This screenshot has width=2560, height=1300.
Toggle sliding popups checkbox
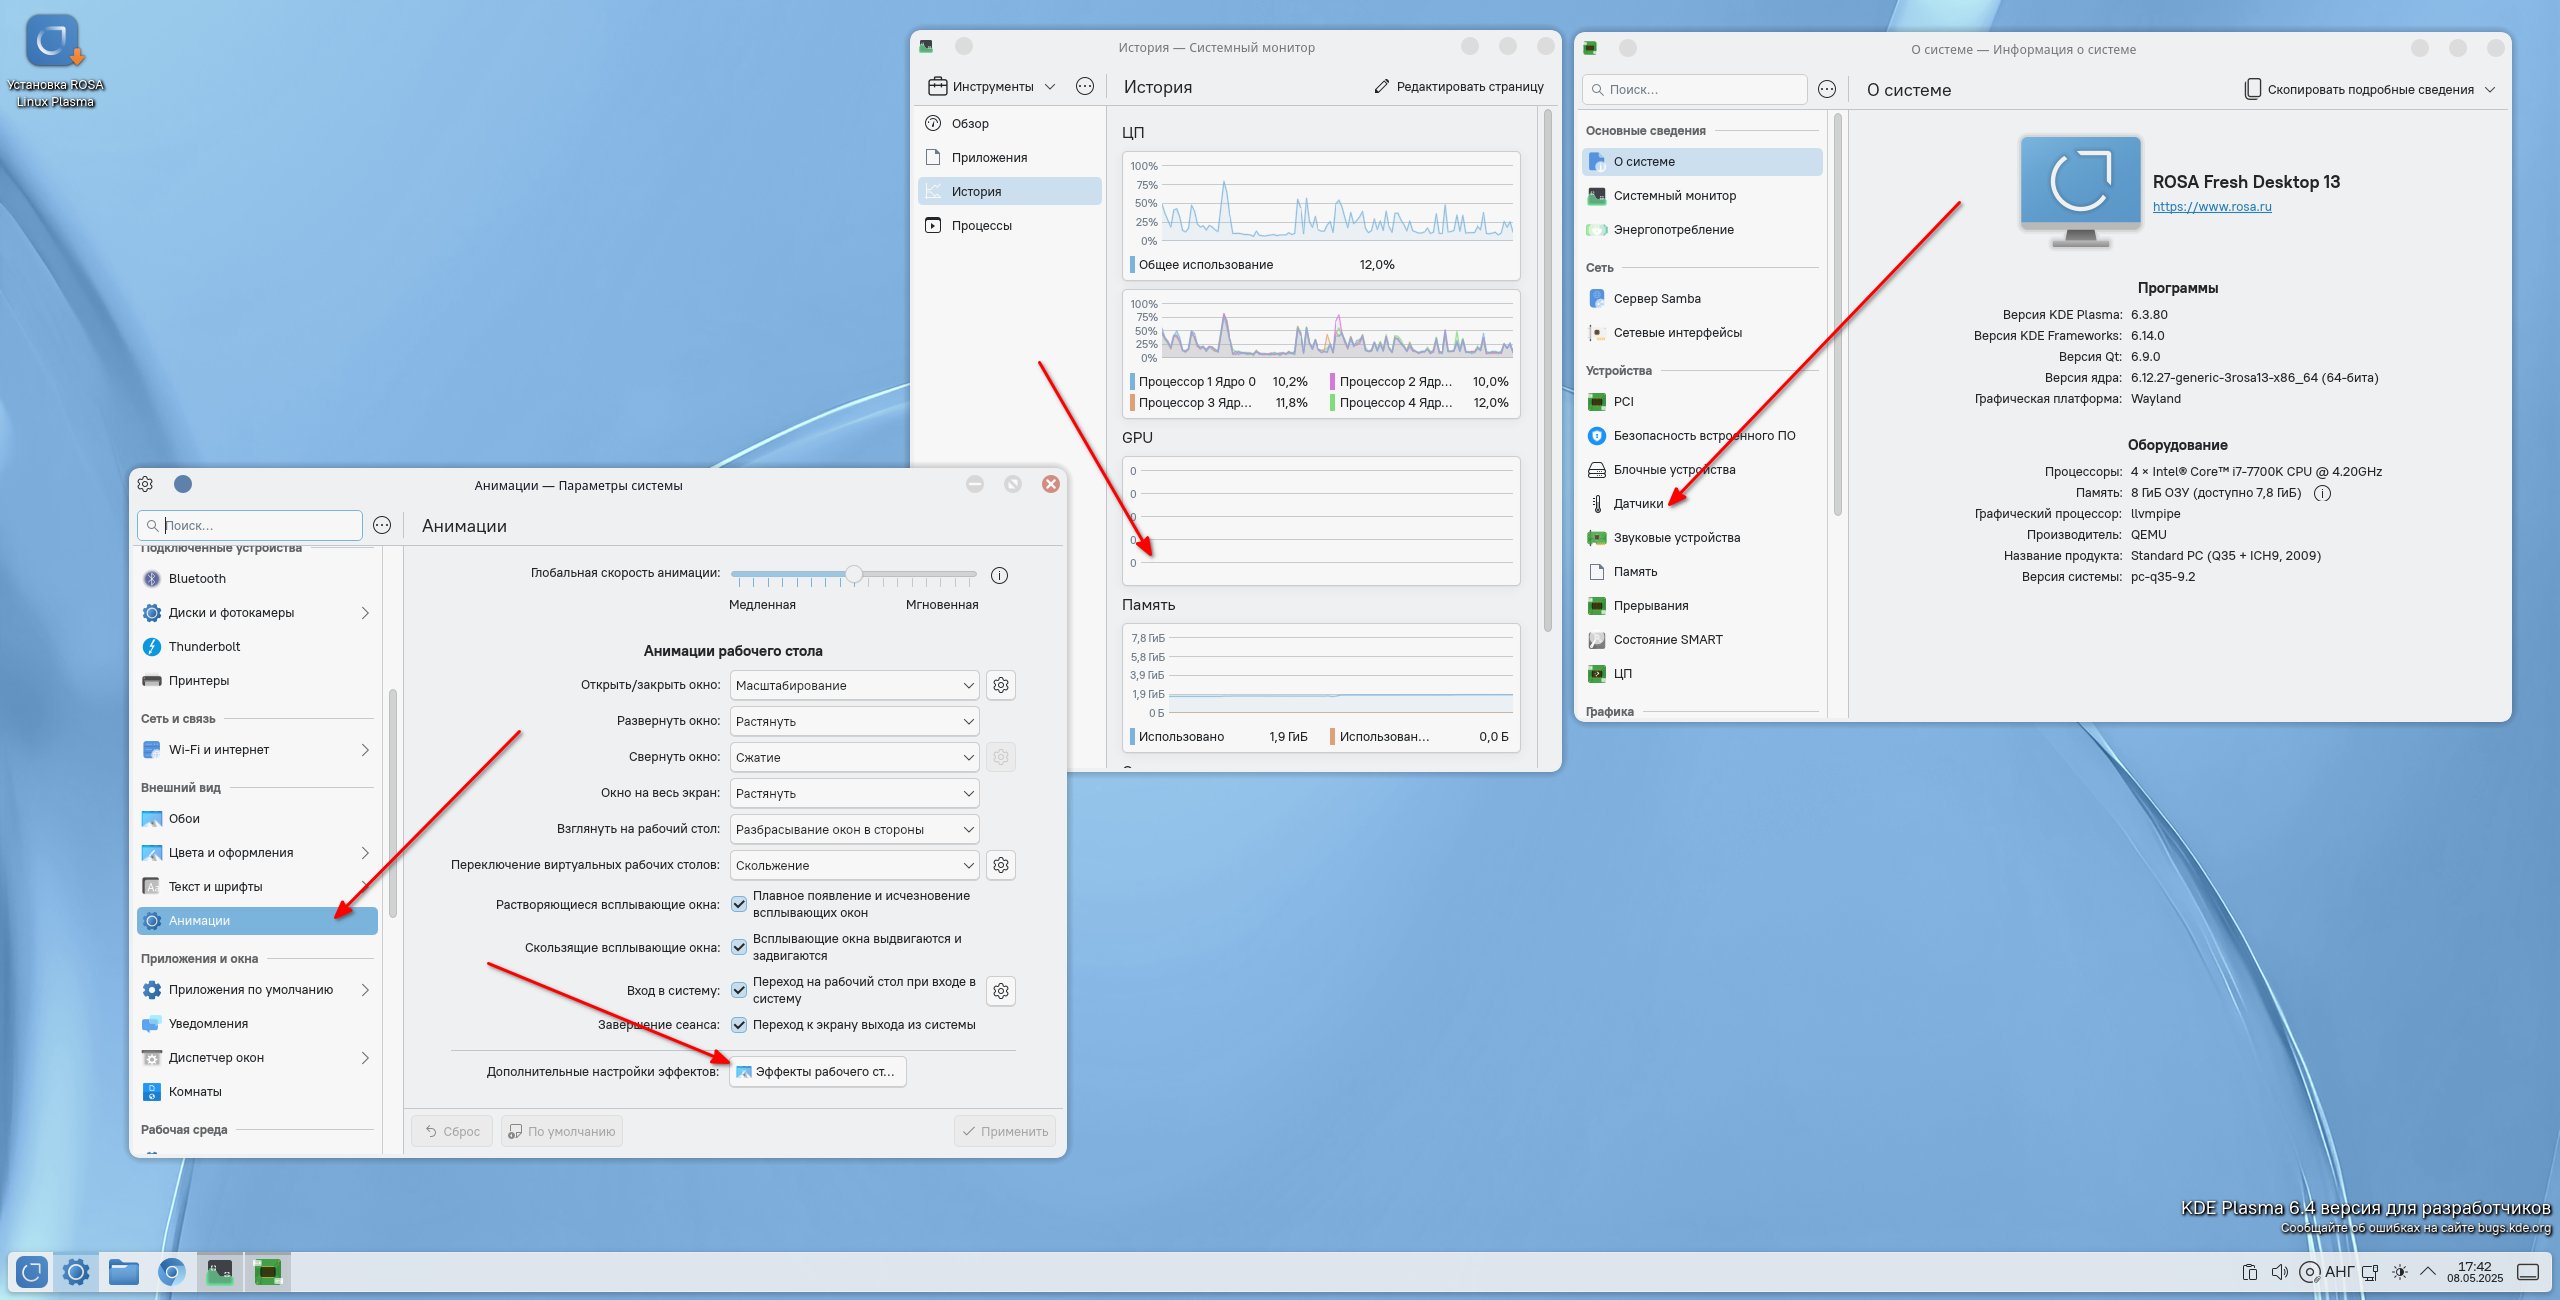click(x=739, y=947)
